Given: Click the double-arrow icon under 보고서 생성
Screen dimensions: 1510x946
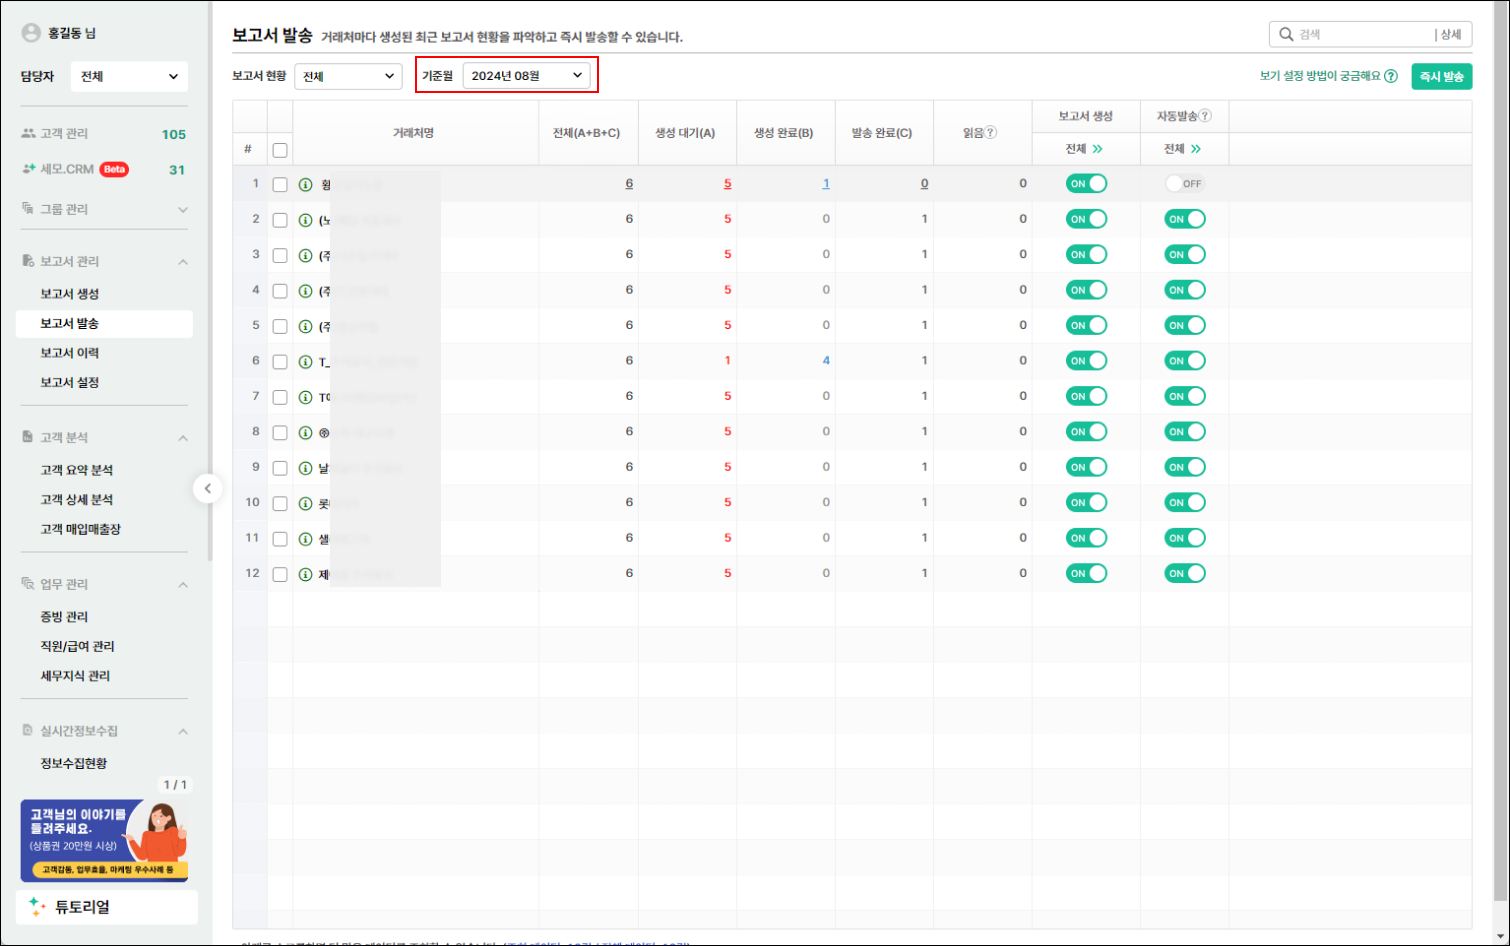Looking at the screenshot, I should pos(1097,149).
